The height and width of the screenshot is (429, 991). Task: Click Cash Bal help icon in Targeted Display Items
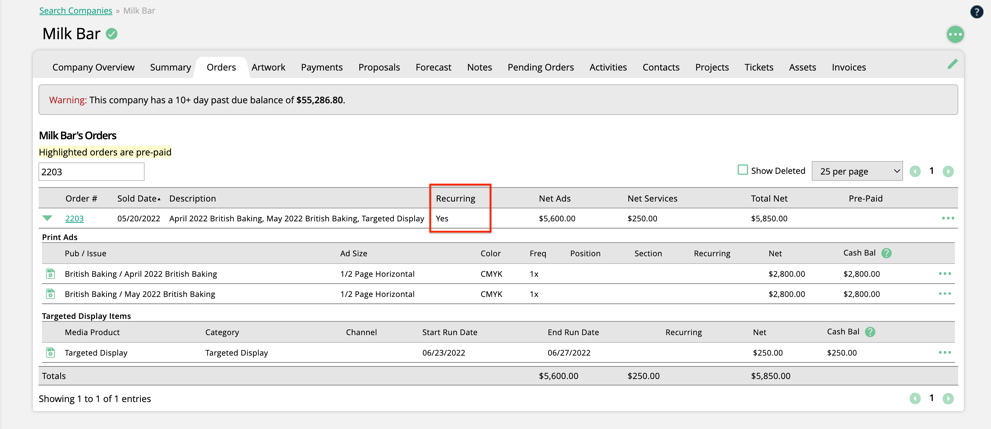tap(870, 332)
